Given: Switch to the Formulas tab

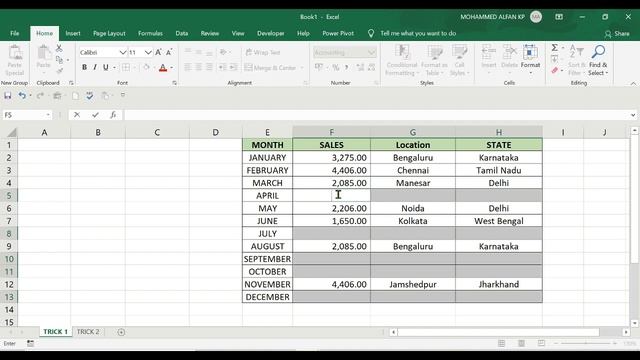Looking at the screenshot, I should pos(150,33).
